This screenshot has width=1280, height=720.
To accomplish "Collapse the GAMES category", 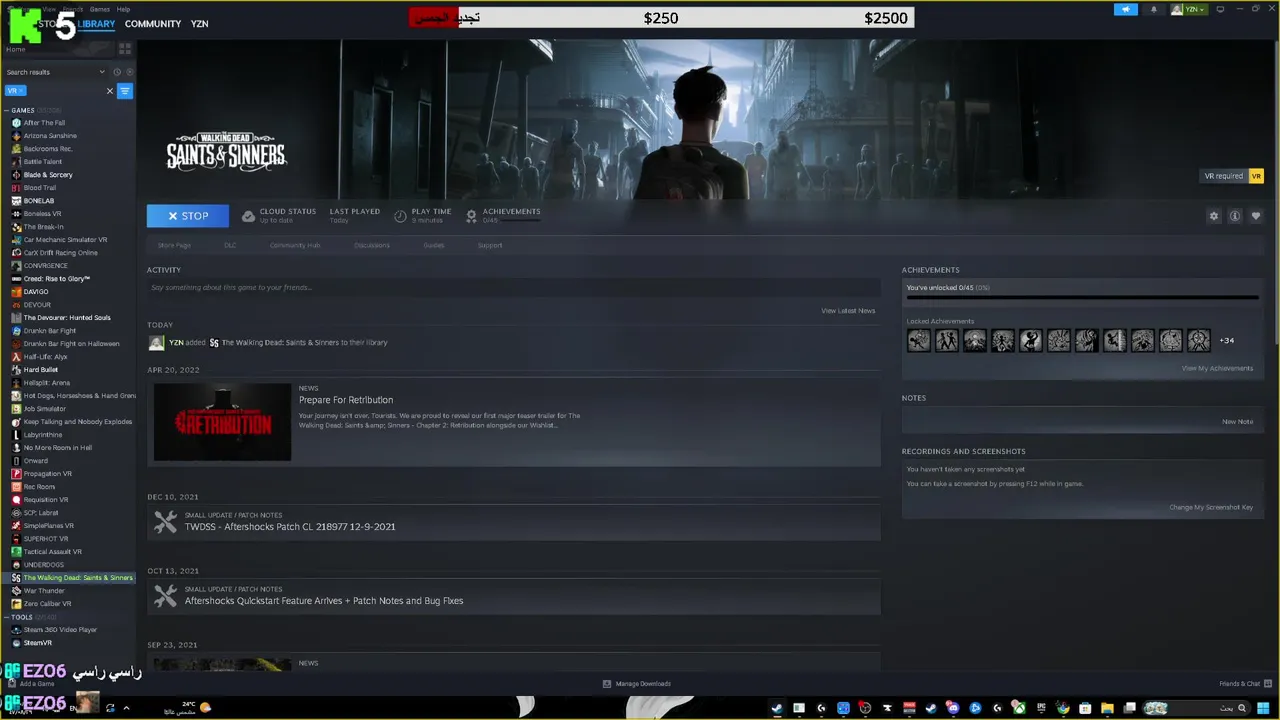I will pyautogui.click(x=7, y=110).
